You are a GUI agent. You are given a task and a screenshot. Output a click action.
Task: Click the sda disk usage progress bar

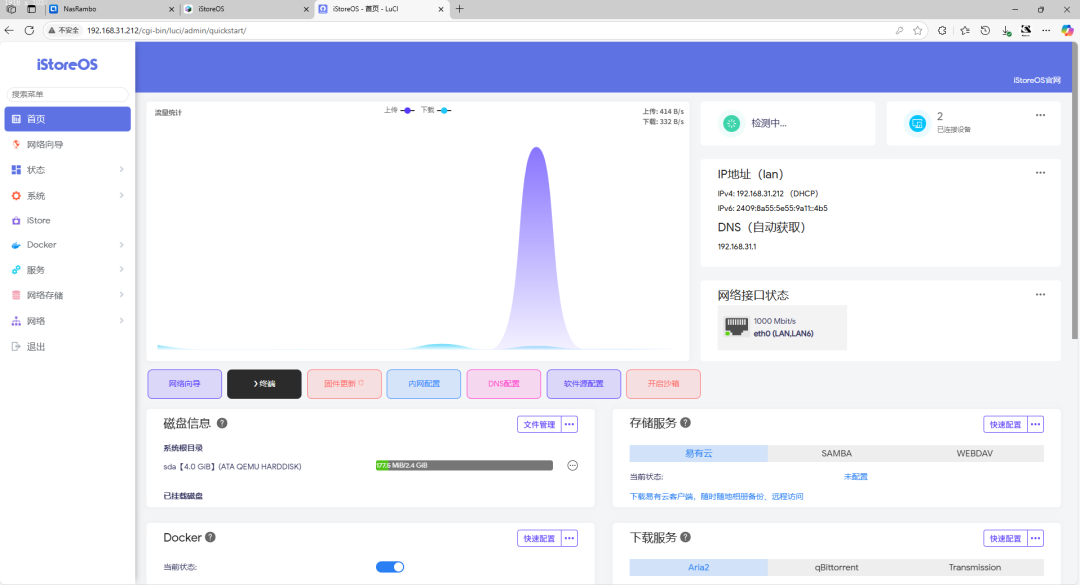pos(464,466)
